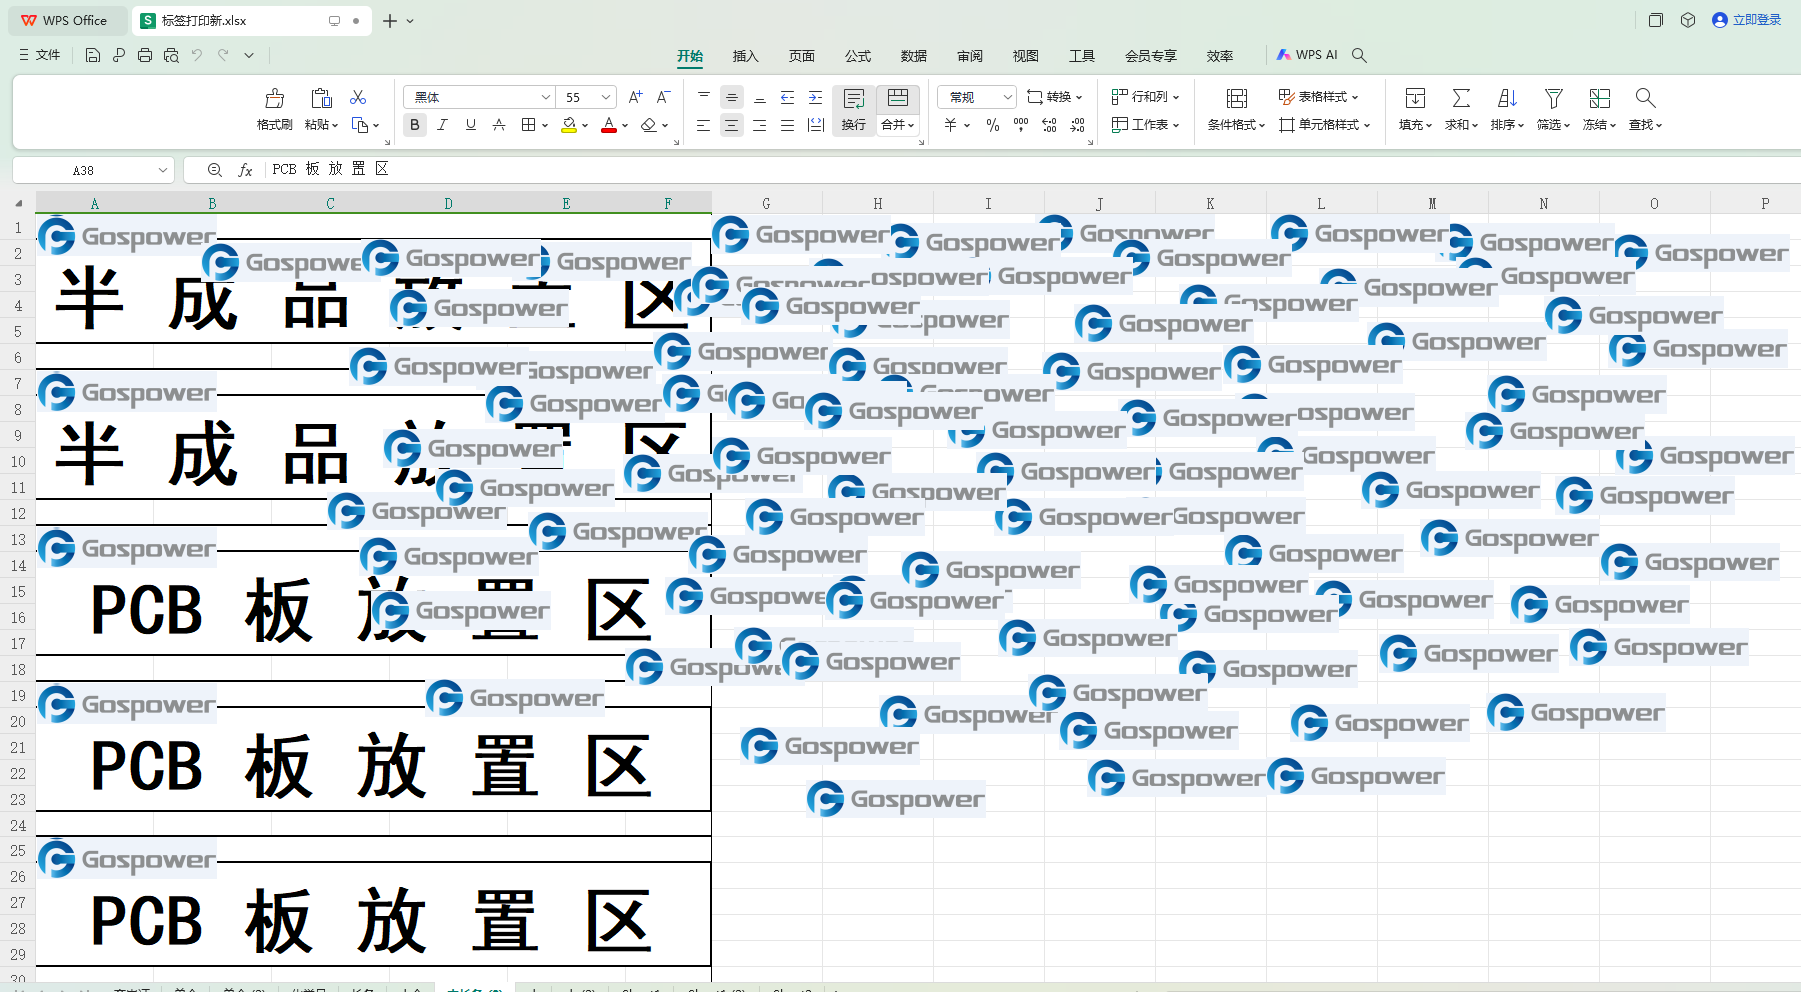The height and width of the screenshot is (992, 1801).
Task: Toggle align left
Action: click(704, 125)
